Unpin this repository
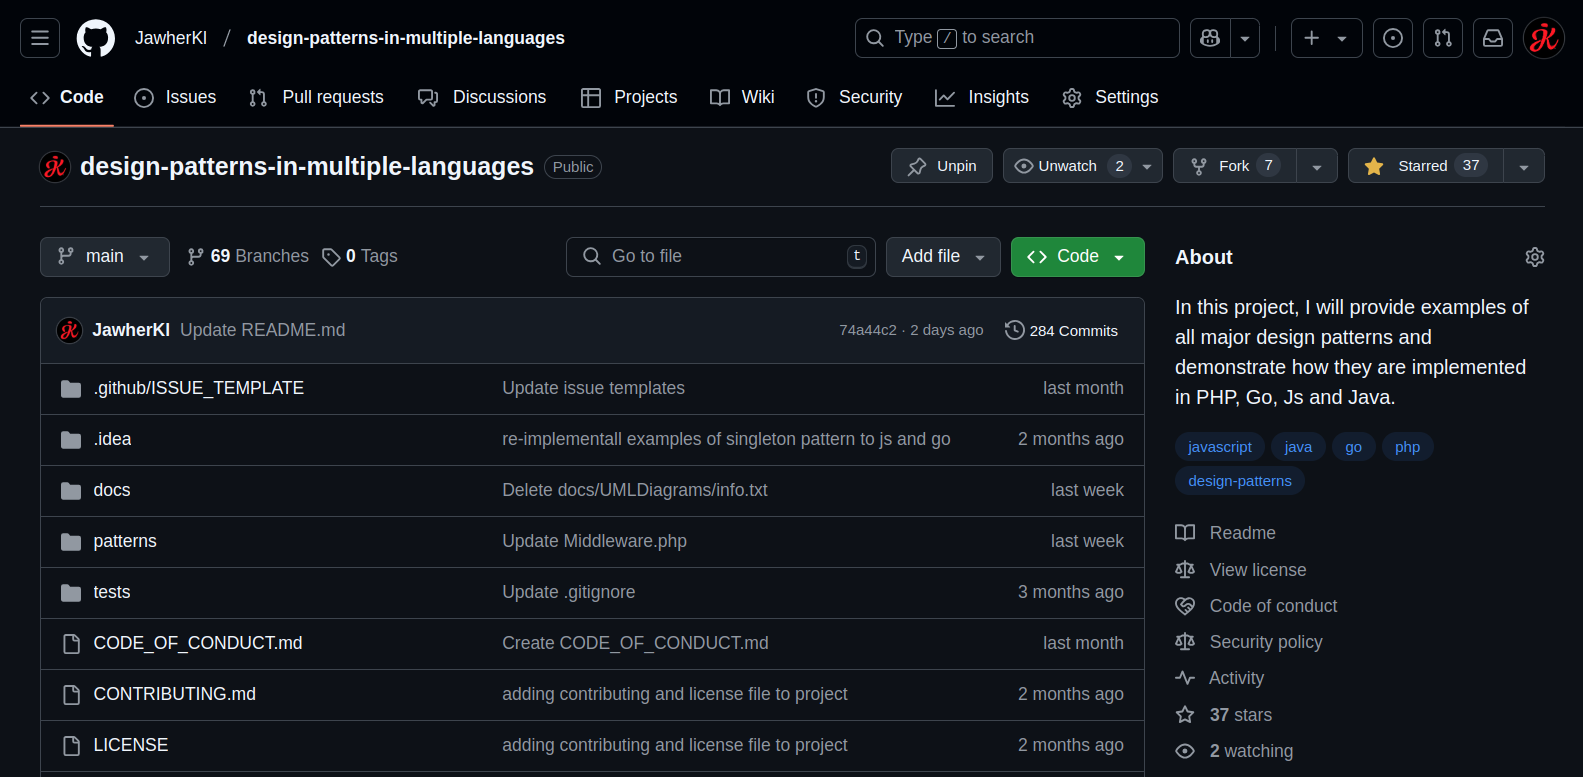The width and height of the screenshot is (1583, 777). point(941,166)
